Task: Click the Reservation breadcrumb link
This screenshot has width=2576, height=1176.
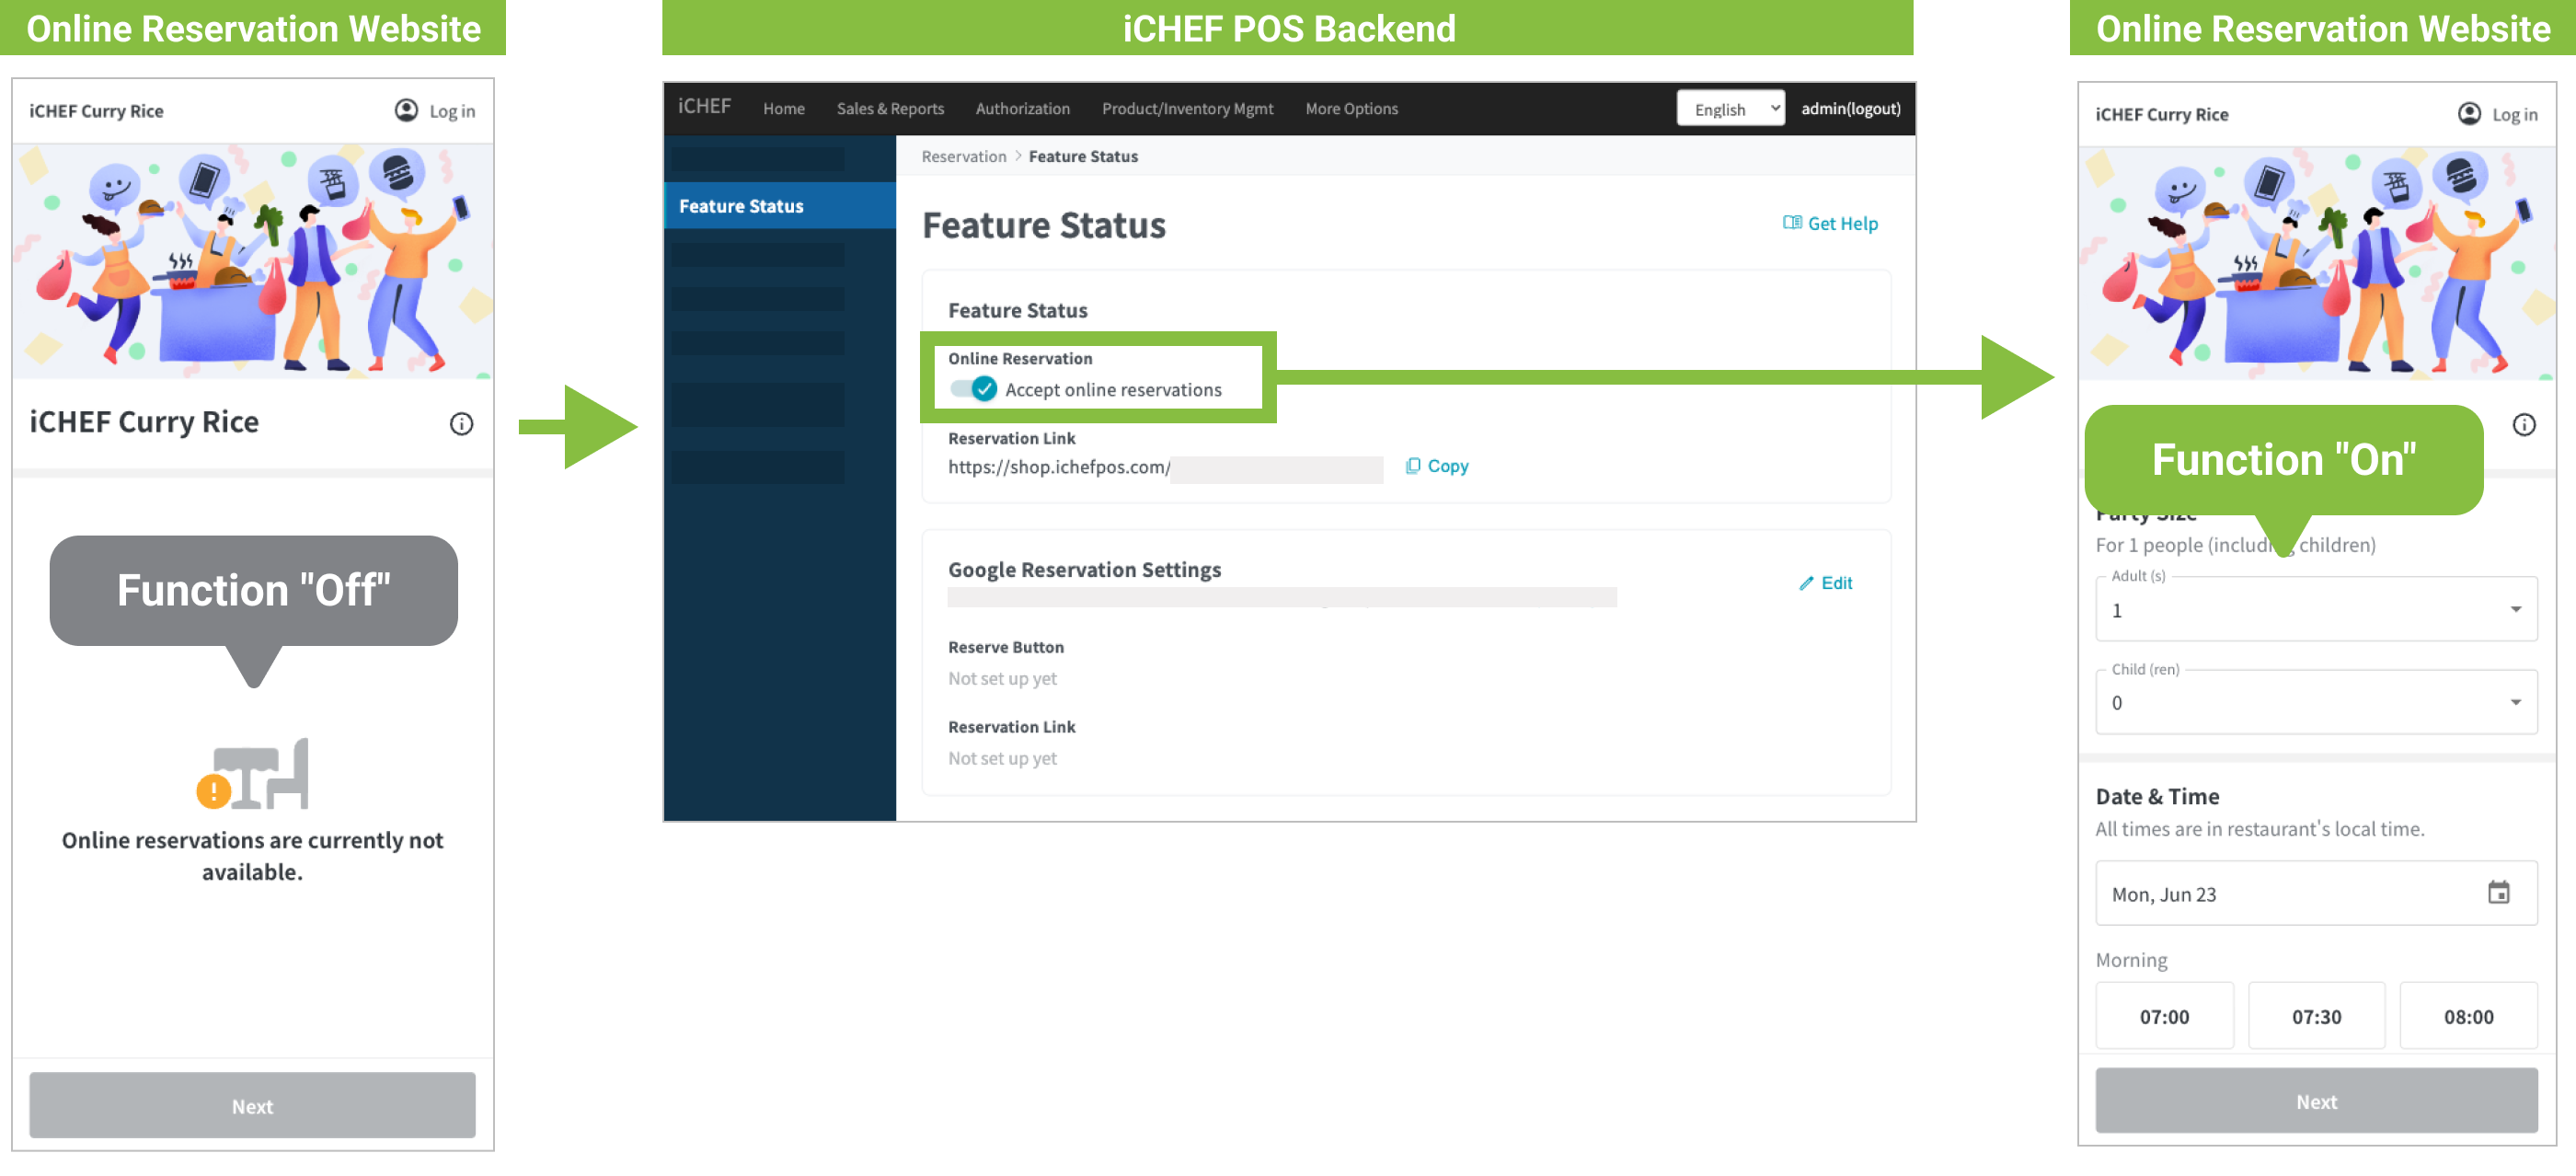Action: coord(963,156)
